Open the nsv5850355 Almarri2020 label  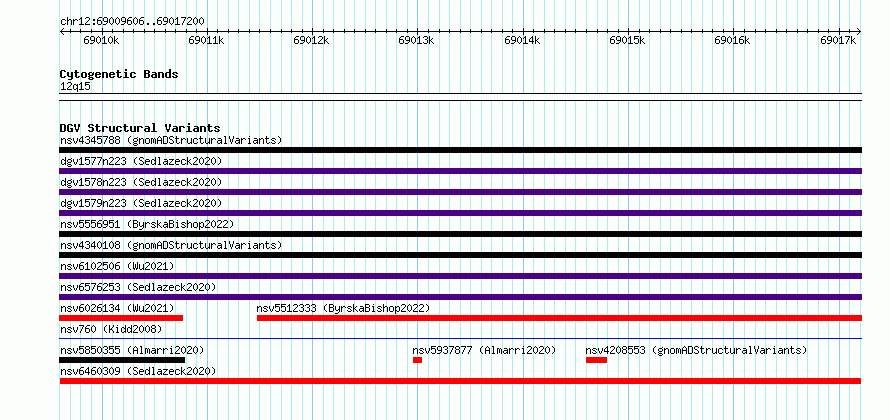coord(132,350)
